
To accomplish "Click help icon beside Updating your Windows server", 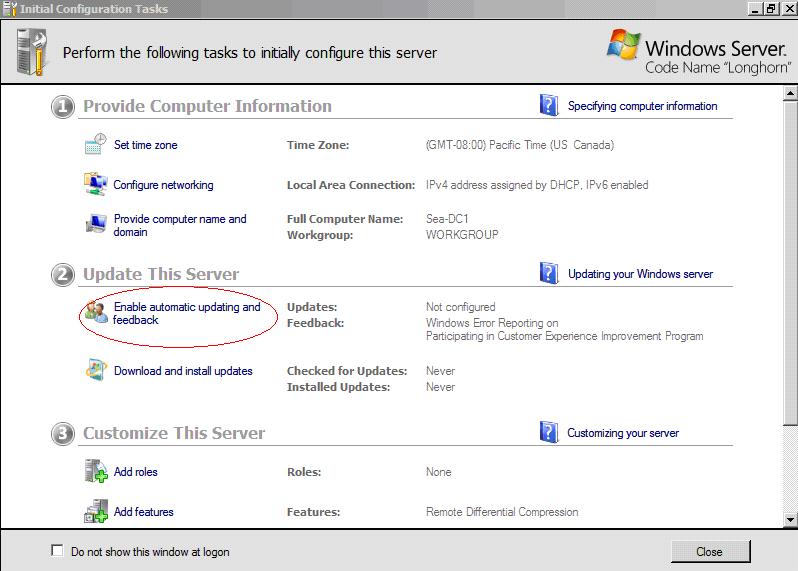I will coord(548,273).
